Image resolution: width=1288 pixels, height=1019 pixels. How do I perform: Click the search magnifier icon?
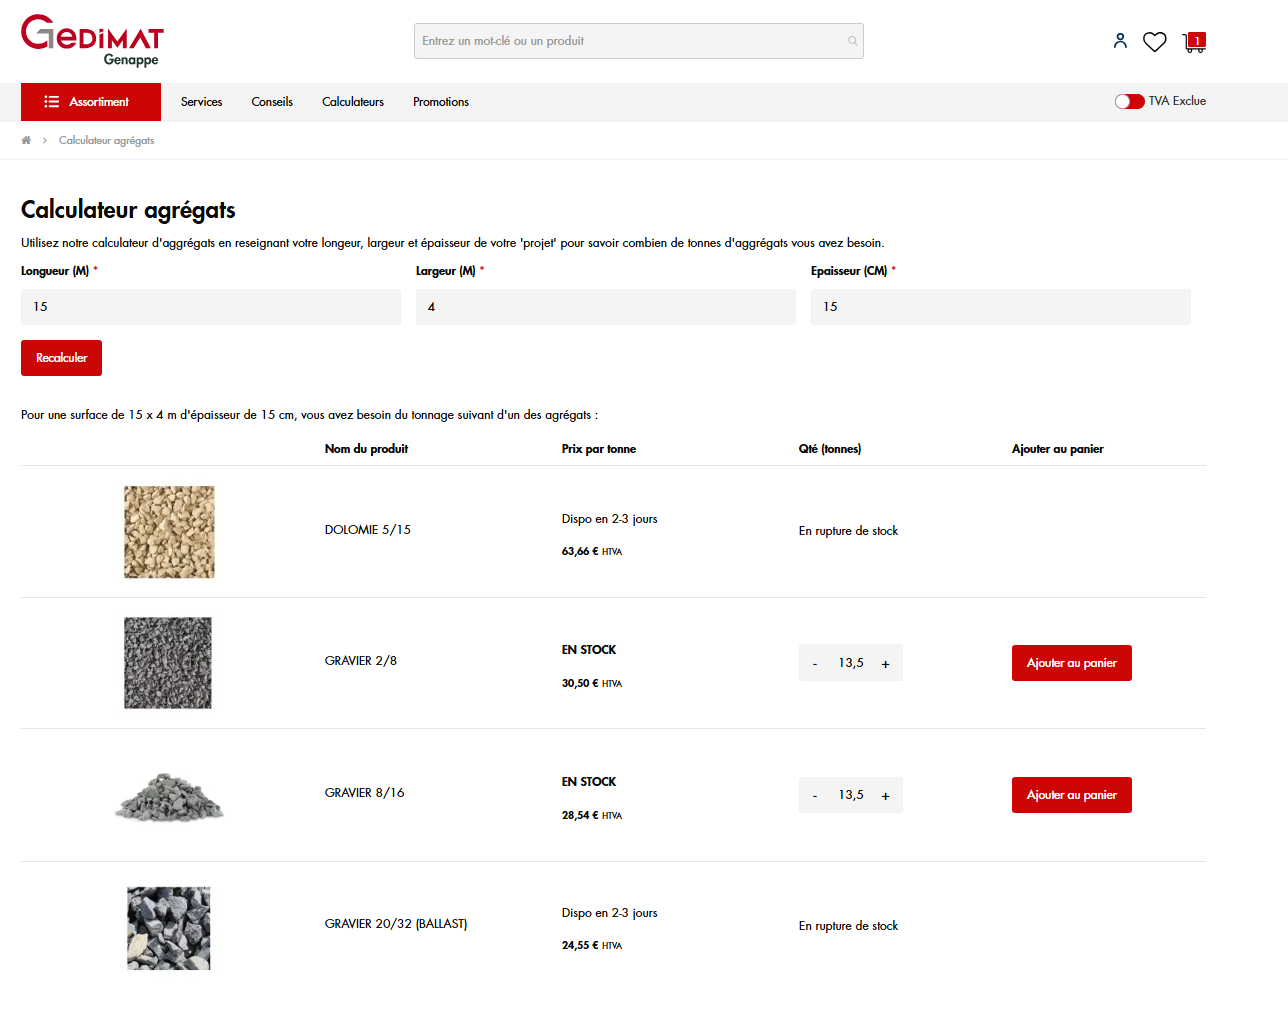tap(852, 41)
